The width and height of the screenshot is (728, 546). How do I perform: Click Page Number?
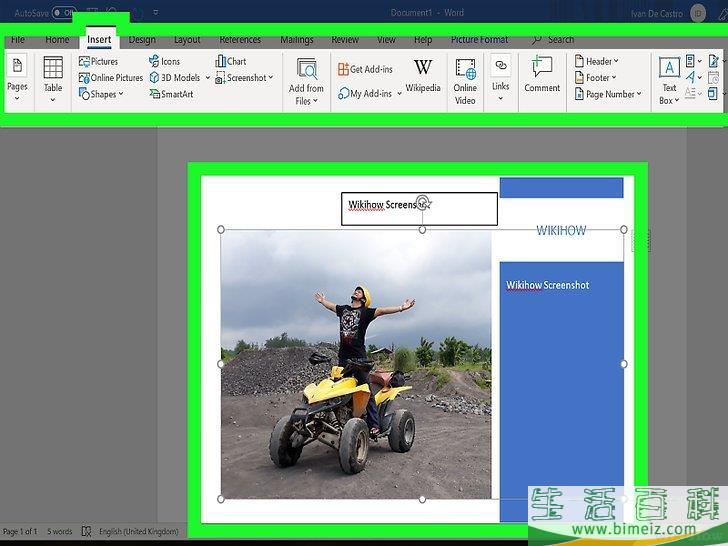pyautogui.click(x=608, y=94)
